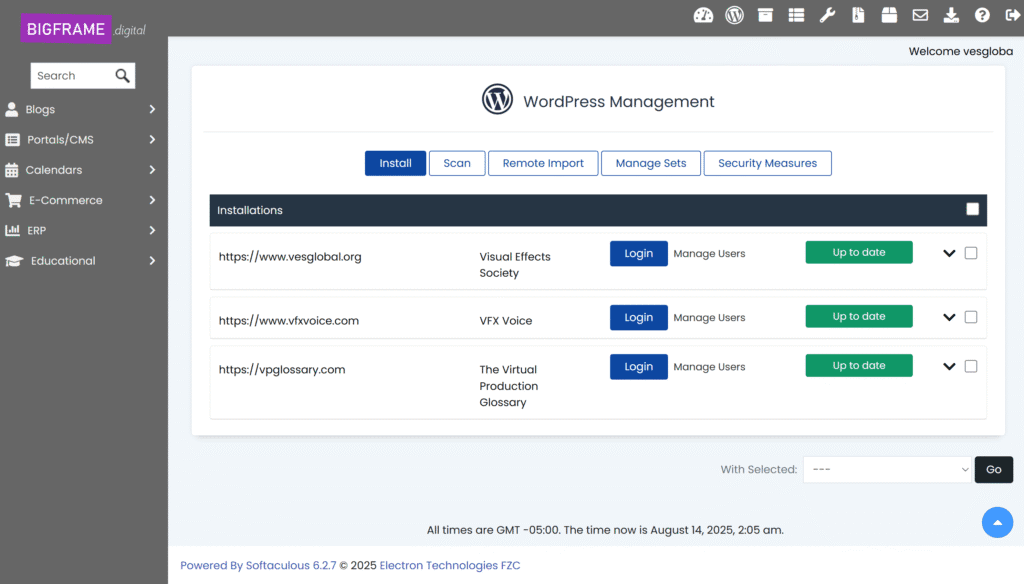The height and width of the screenshot is (584, 1024).
Task: Click Manage Users for vpglossary.com
Action: click(x=709, y=366)
